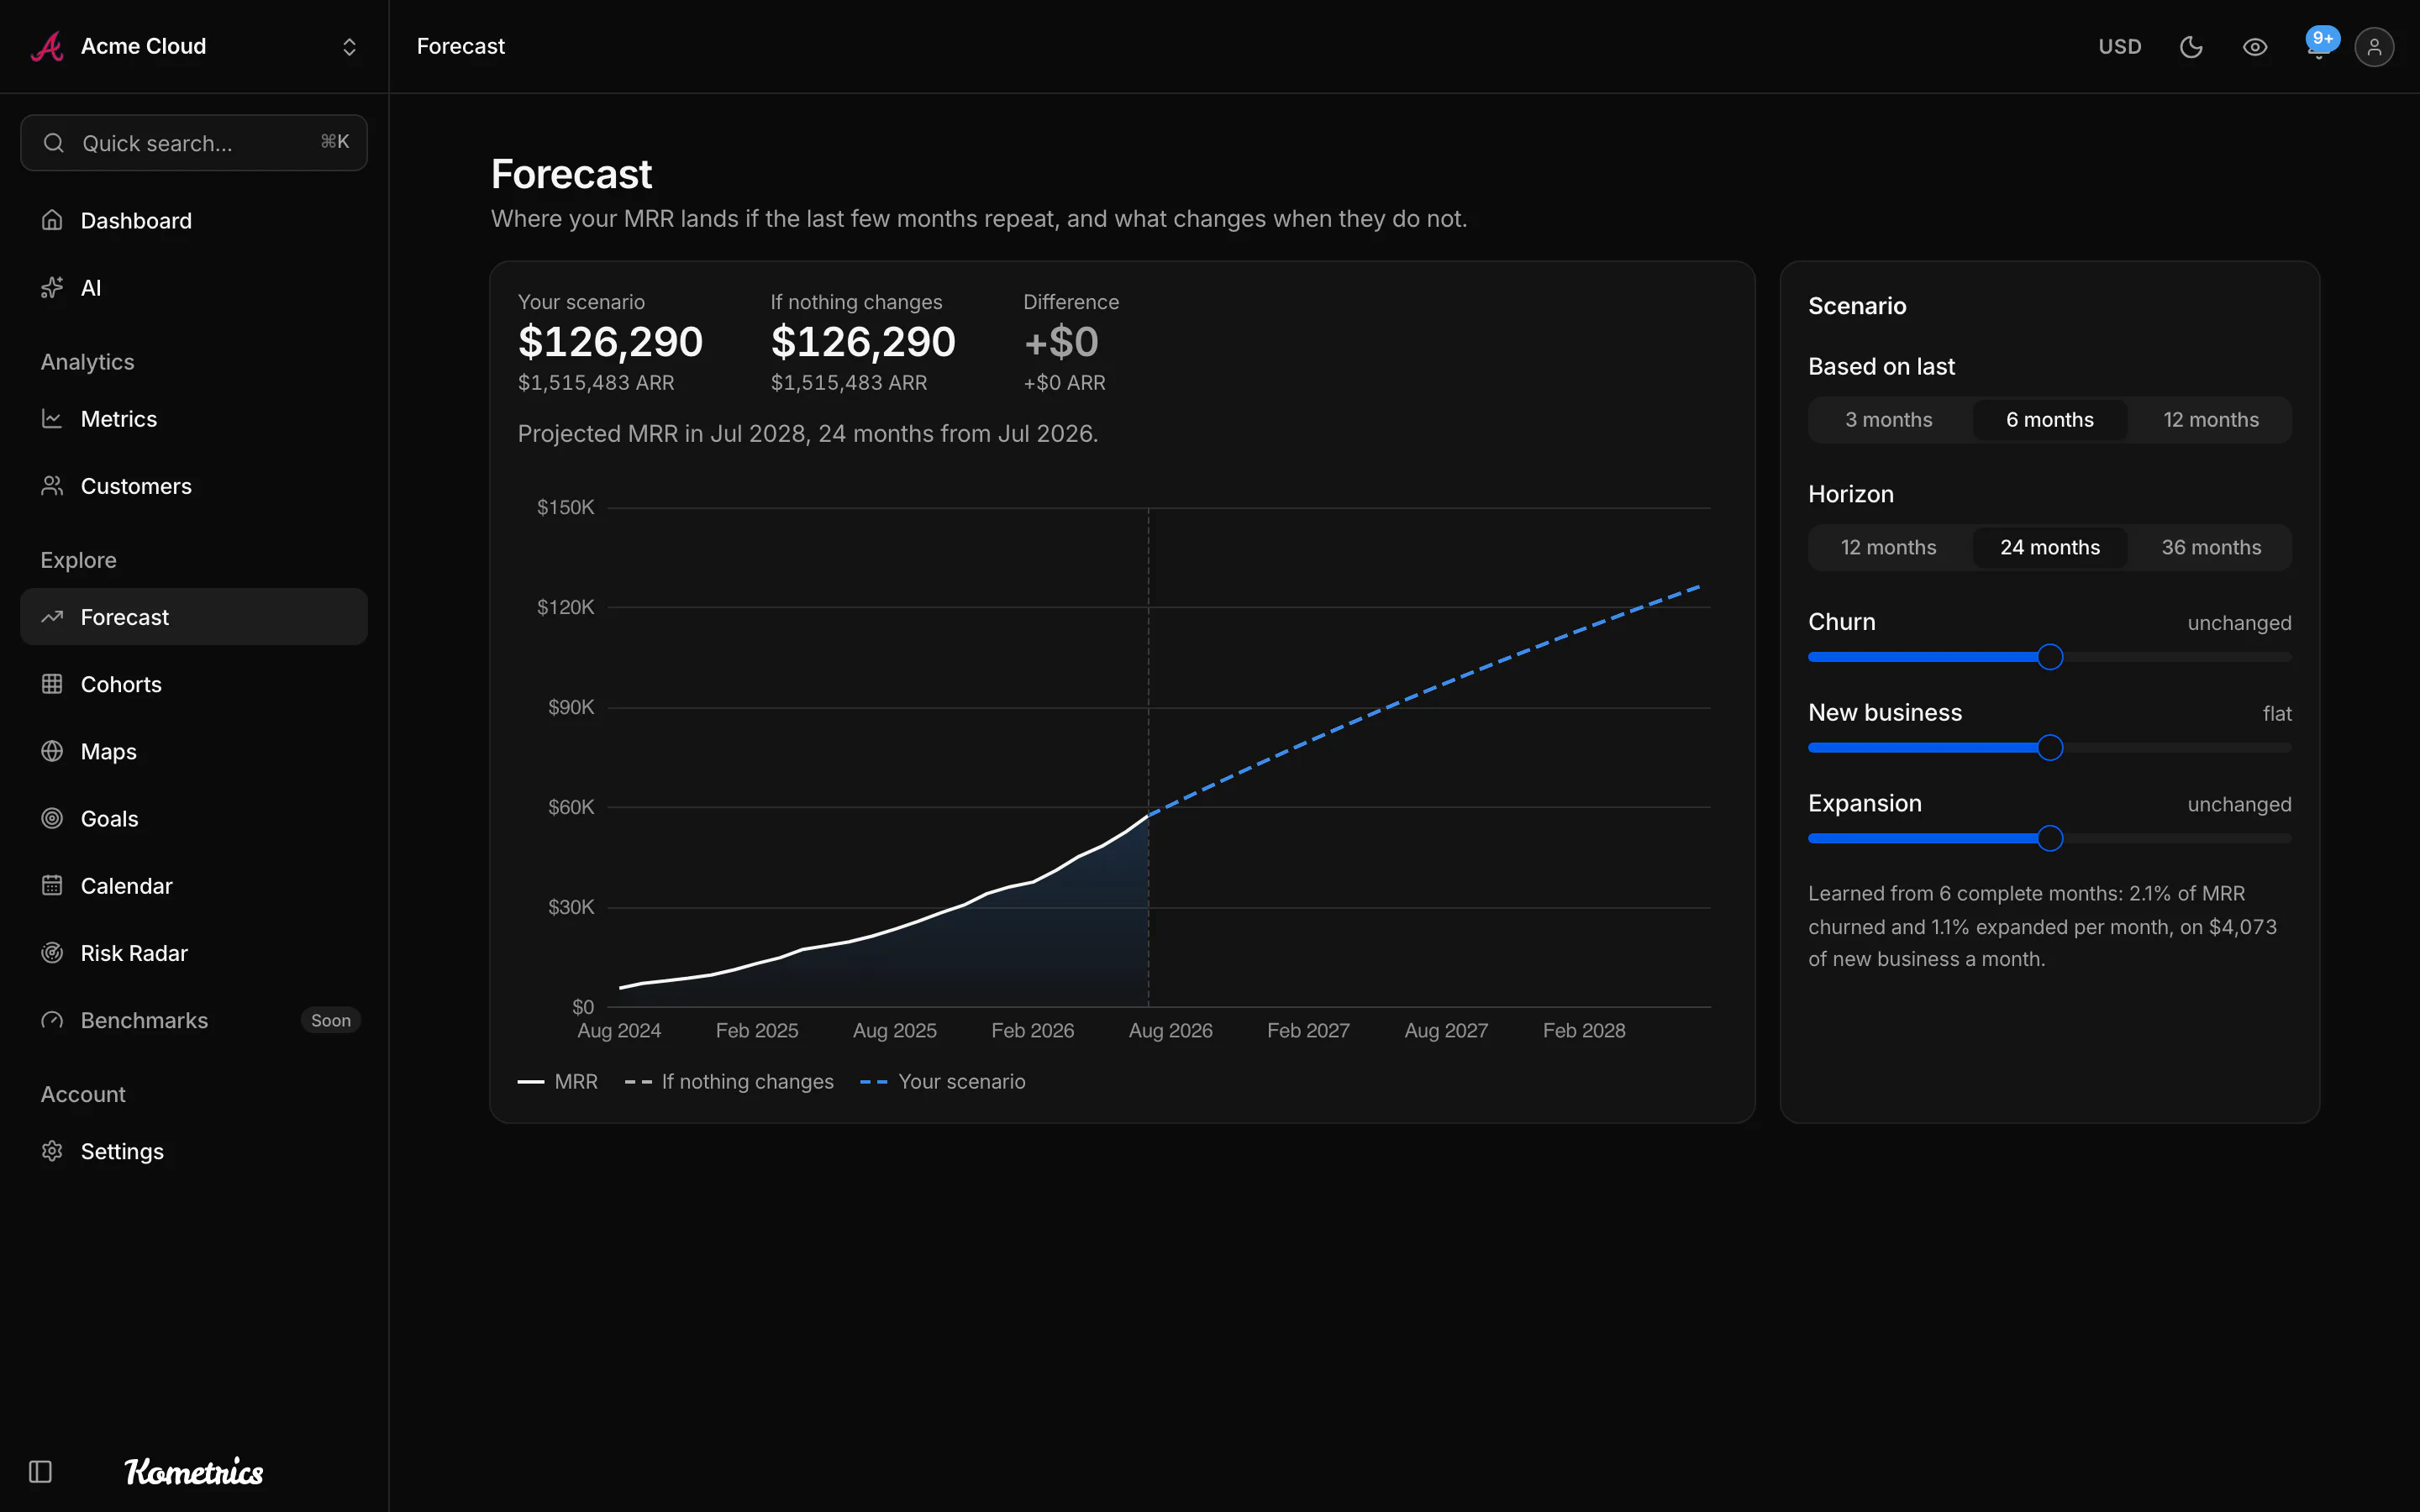Click the Customers people icon
This screenshot has height=1512, width=2420.
point(52,486)
